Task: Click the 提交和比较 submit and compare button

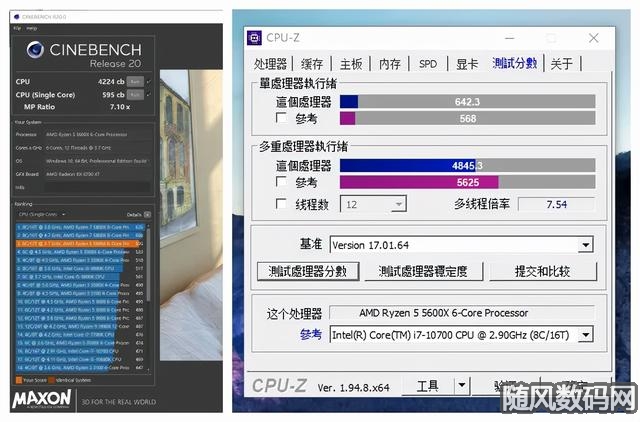Action: 542,271
